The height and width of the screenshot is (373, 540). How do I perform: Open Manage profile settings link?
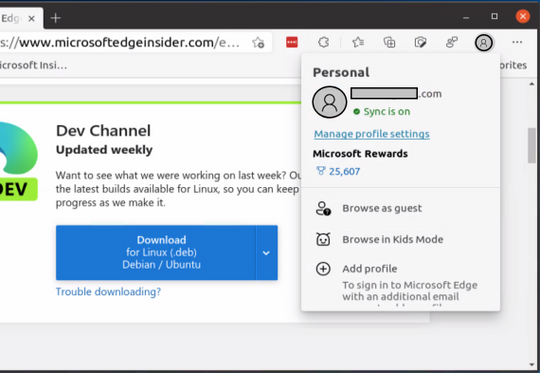372,134
